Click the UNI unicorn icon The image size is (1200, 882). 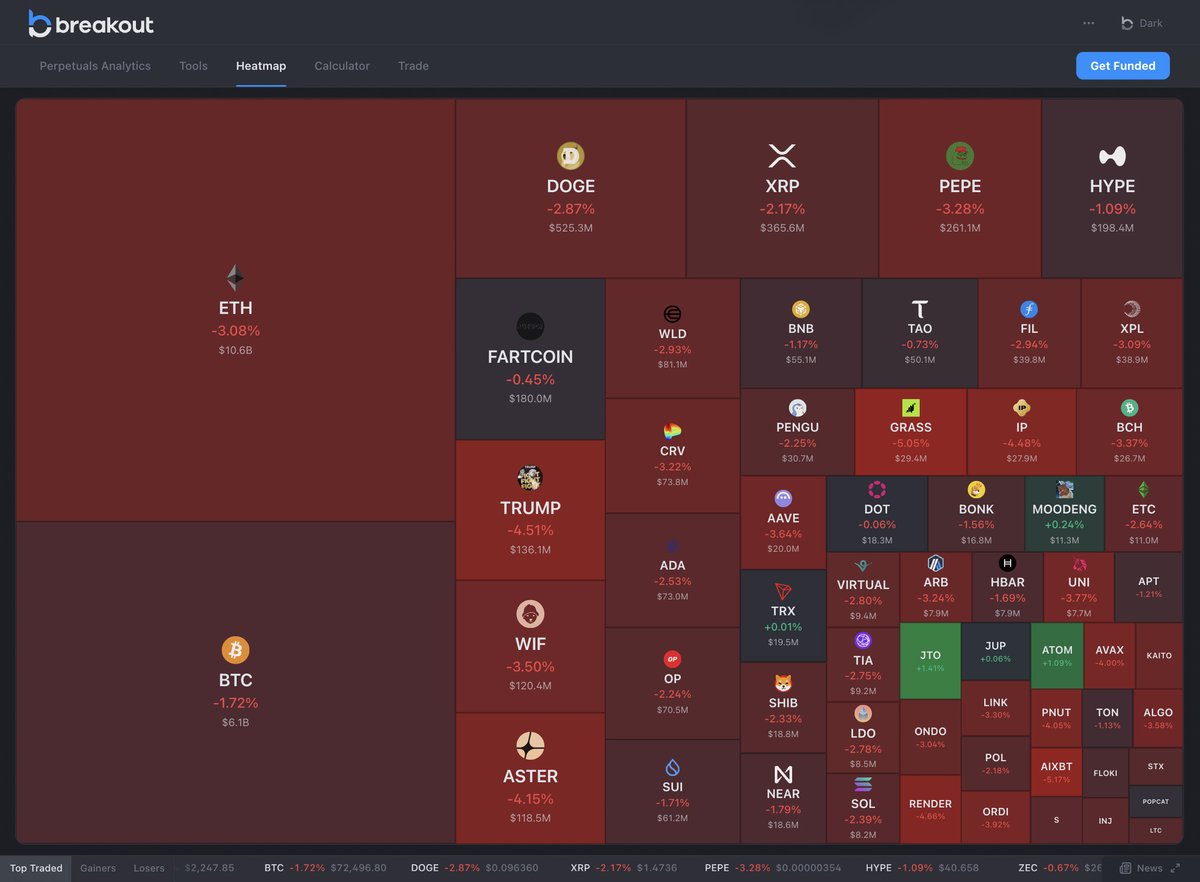1079,564
